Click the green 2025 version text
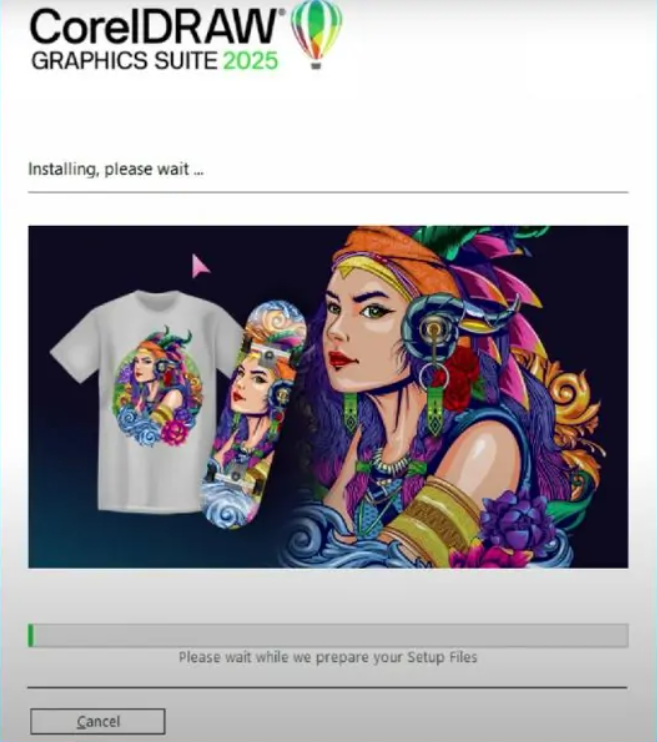 tap(250, 61)
